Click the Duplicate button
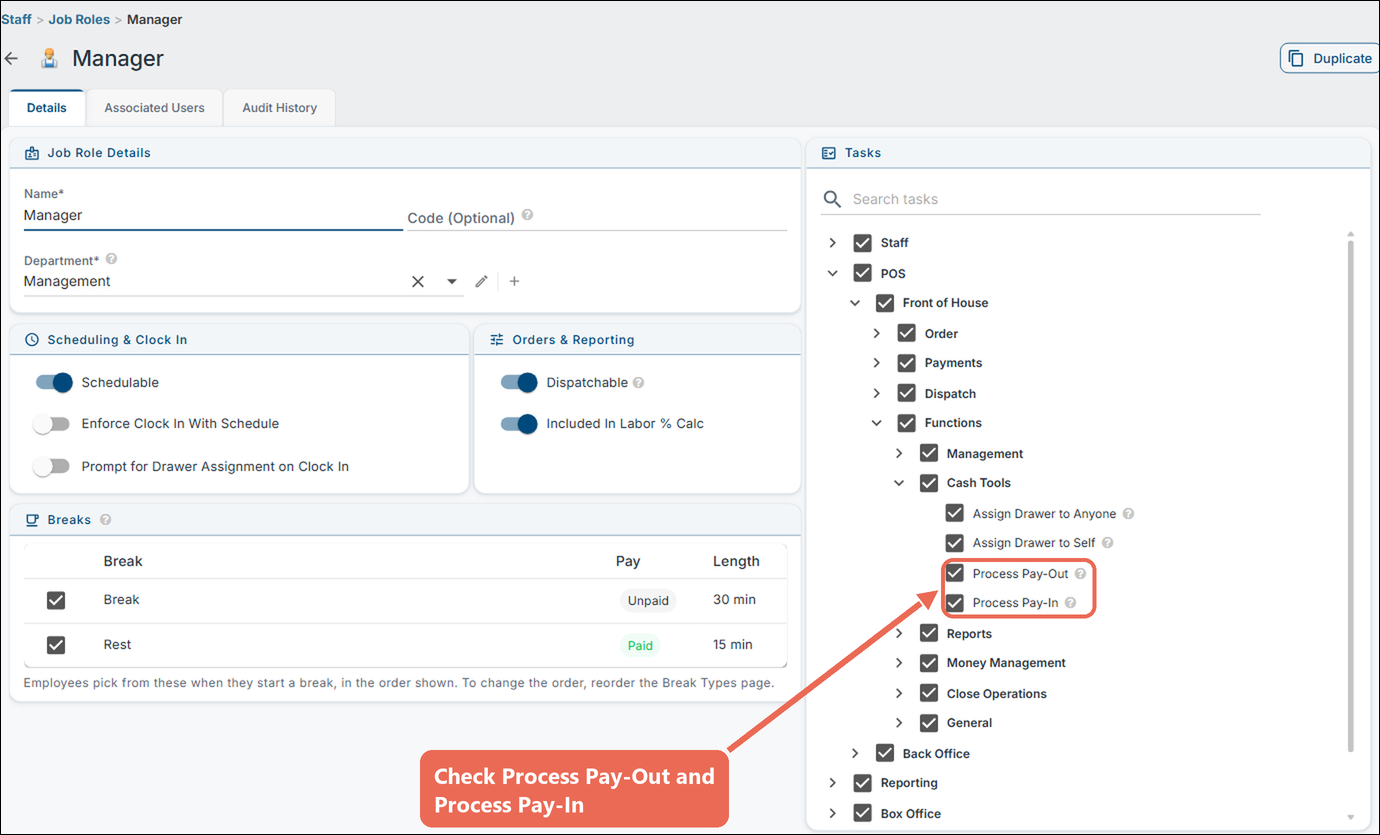1380x835 pixels. (1330, 58)
